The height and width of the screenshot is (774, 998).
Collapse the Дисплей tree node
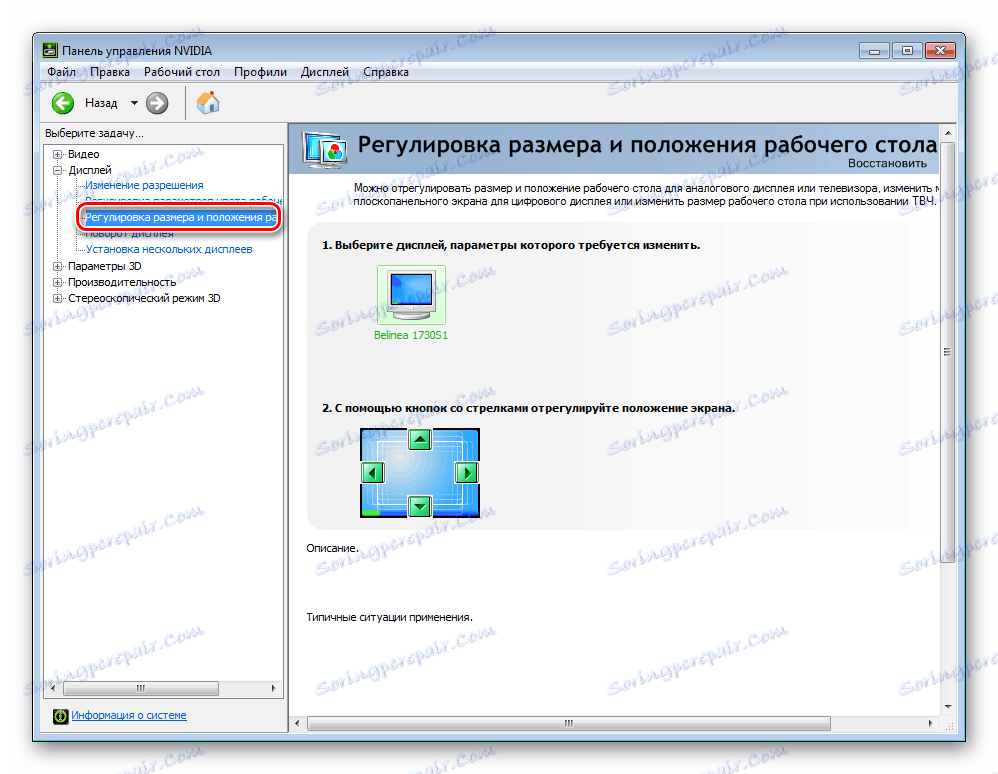[57, 170]
